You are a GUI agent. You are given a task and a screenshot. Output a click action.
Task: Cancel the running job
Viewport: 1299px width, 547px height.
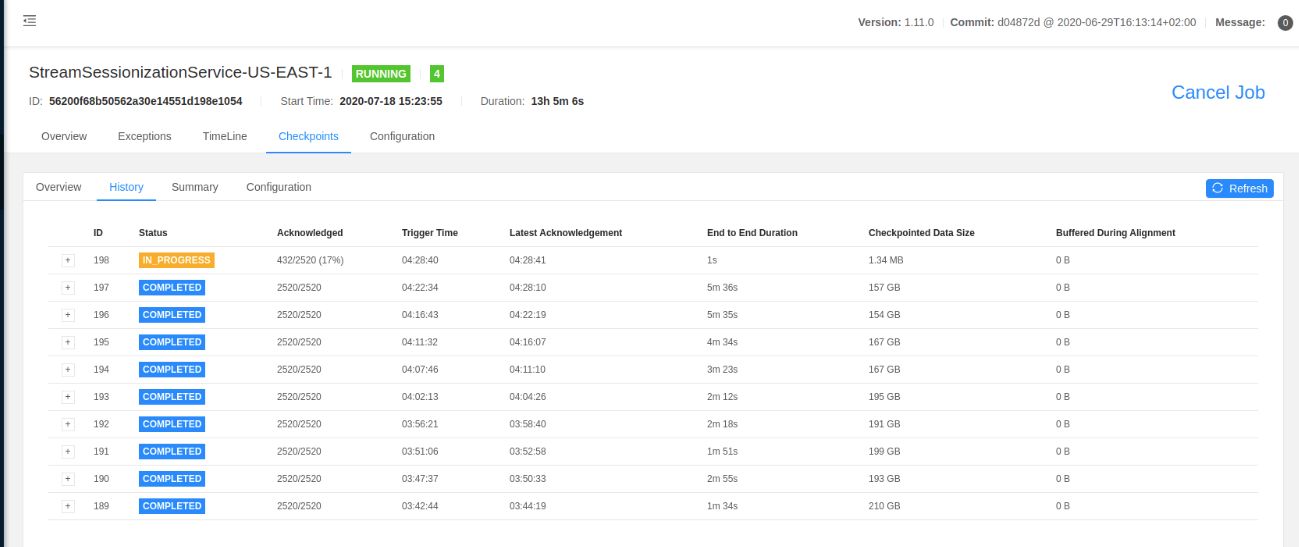1217,93
